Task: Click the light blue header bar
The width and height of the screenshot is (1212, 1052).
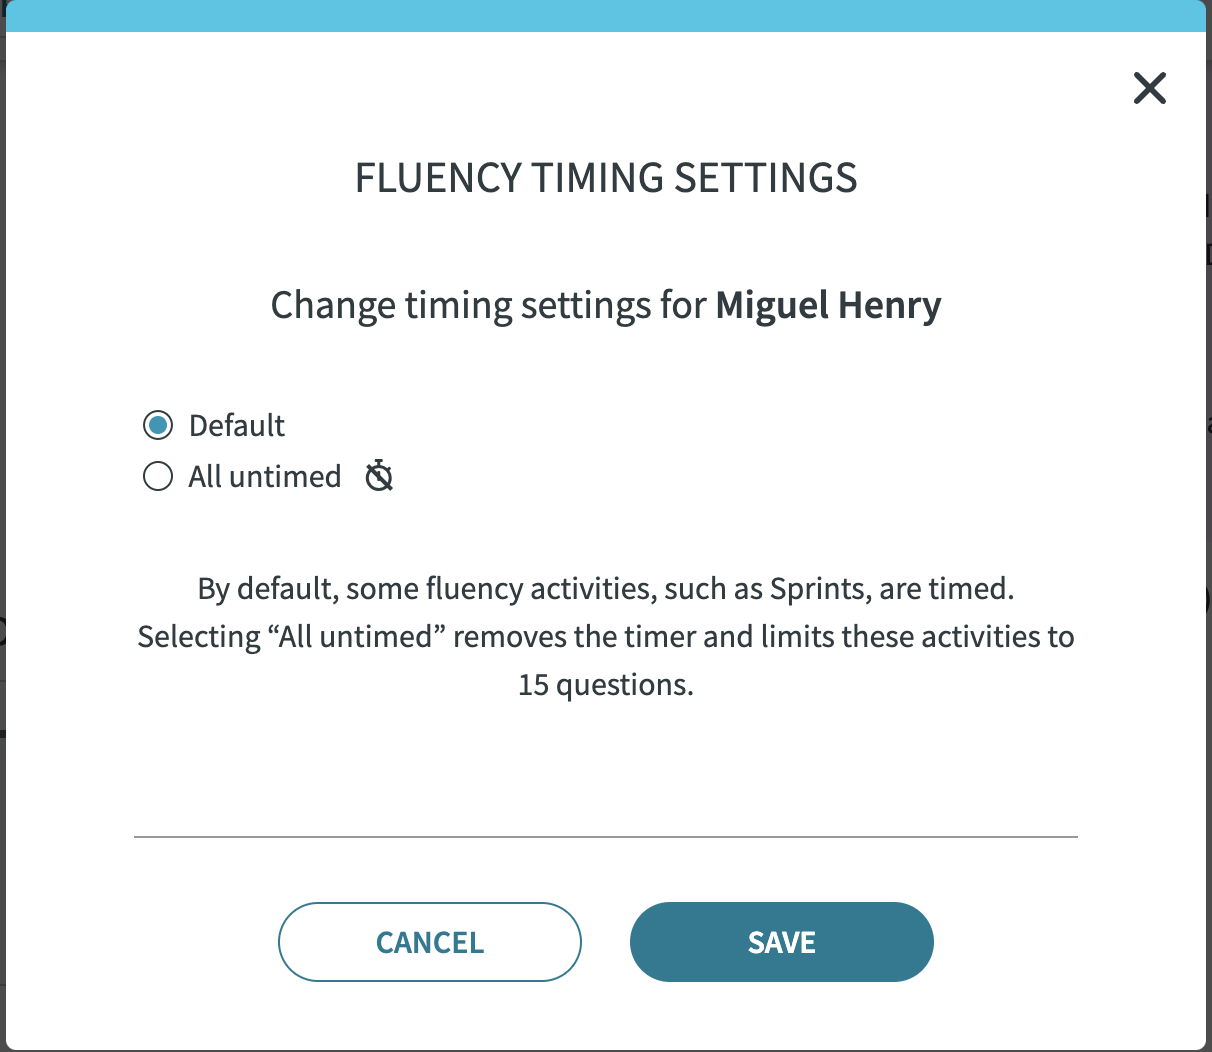Action: click(606, 16)
